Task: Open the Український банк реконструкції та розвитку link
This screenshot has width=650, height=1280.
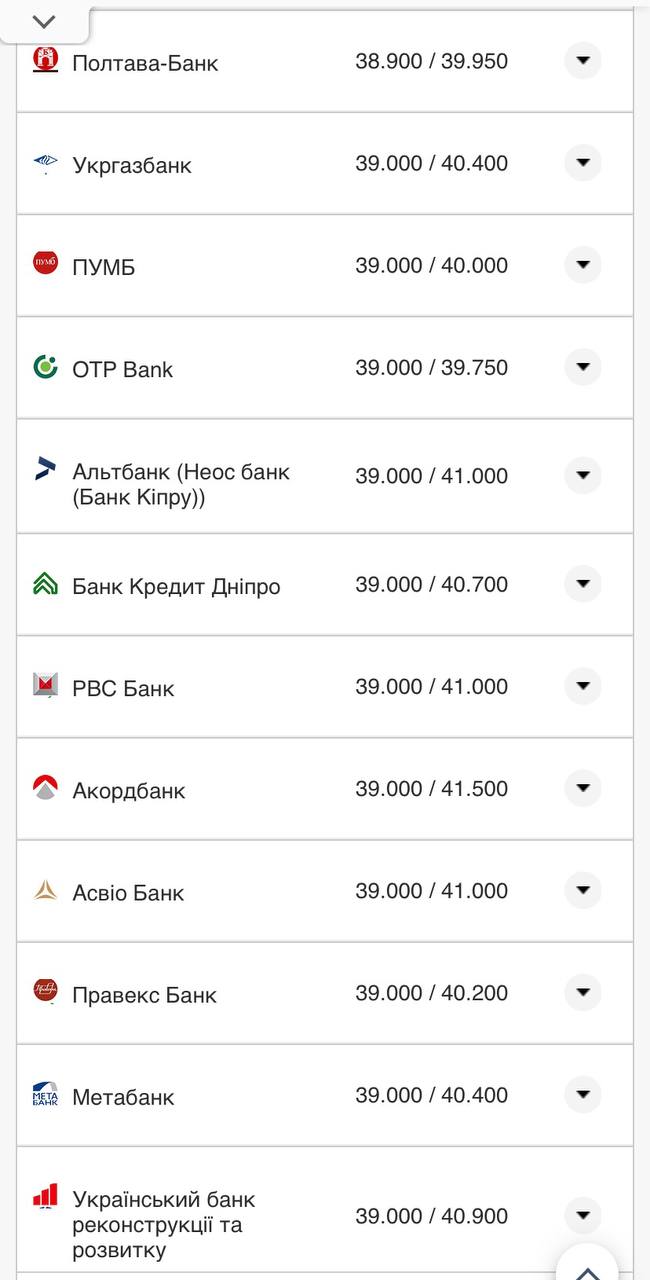Action: (x=163, y=1224)
